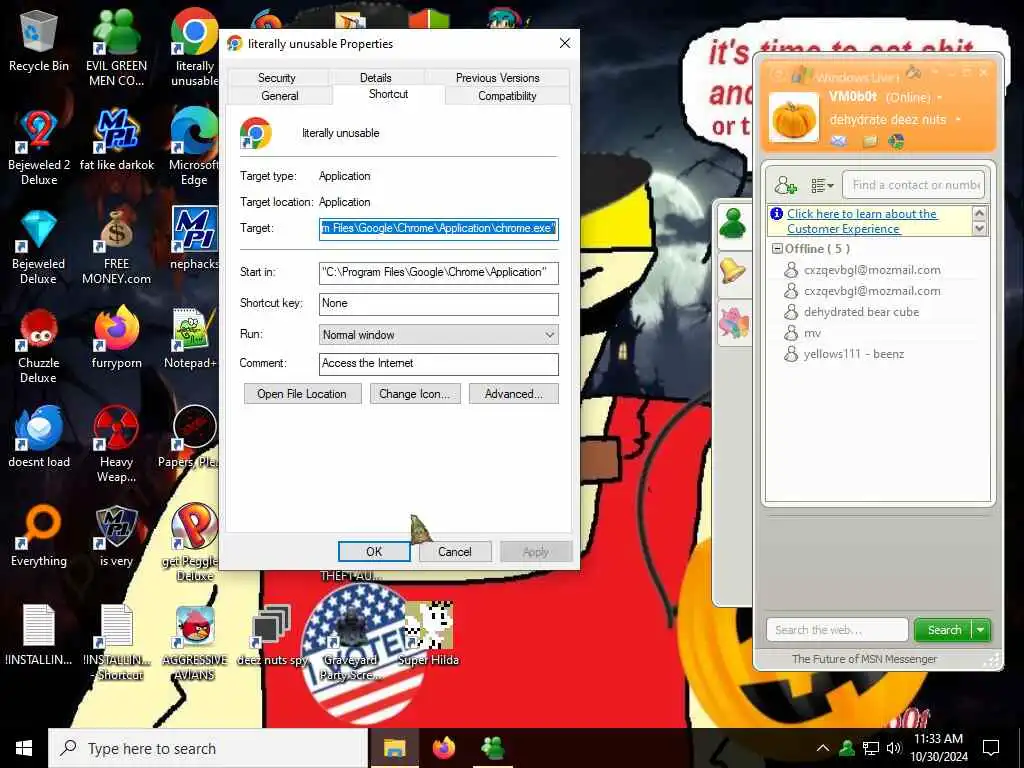Screen dimensions: 1024x768
Task: Open the volume control in system tray
Action: point(894,748)
